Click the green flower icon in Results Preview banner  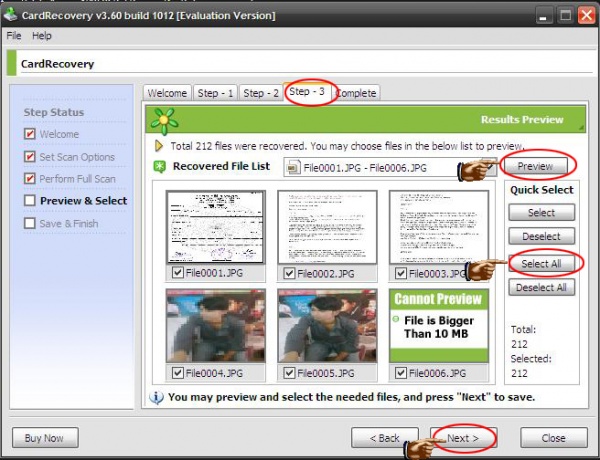pyautogui.click(x=164, y=121)
